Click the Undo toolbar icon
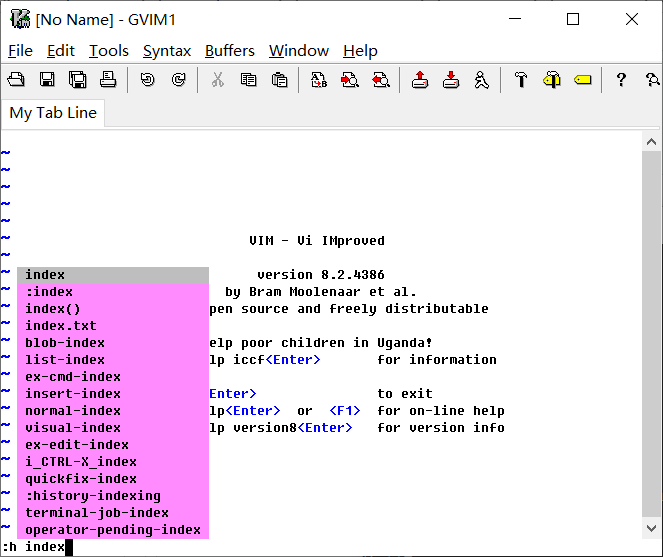The height and width of the screenshot is (557, 663). tap(148, 80)
